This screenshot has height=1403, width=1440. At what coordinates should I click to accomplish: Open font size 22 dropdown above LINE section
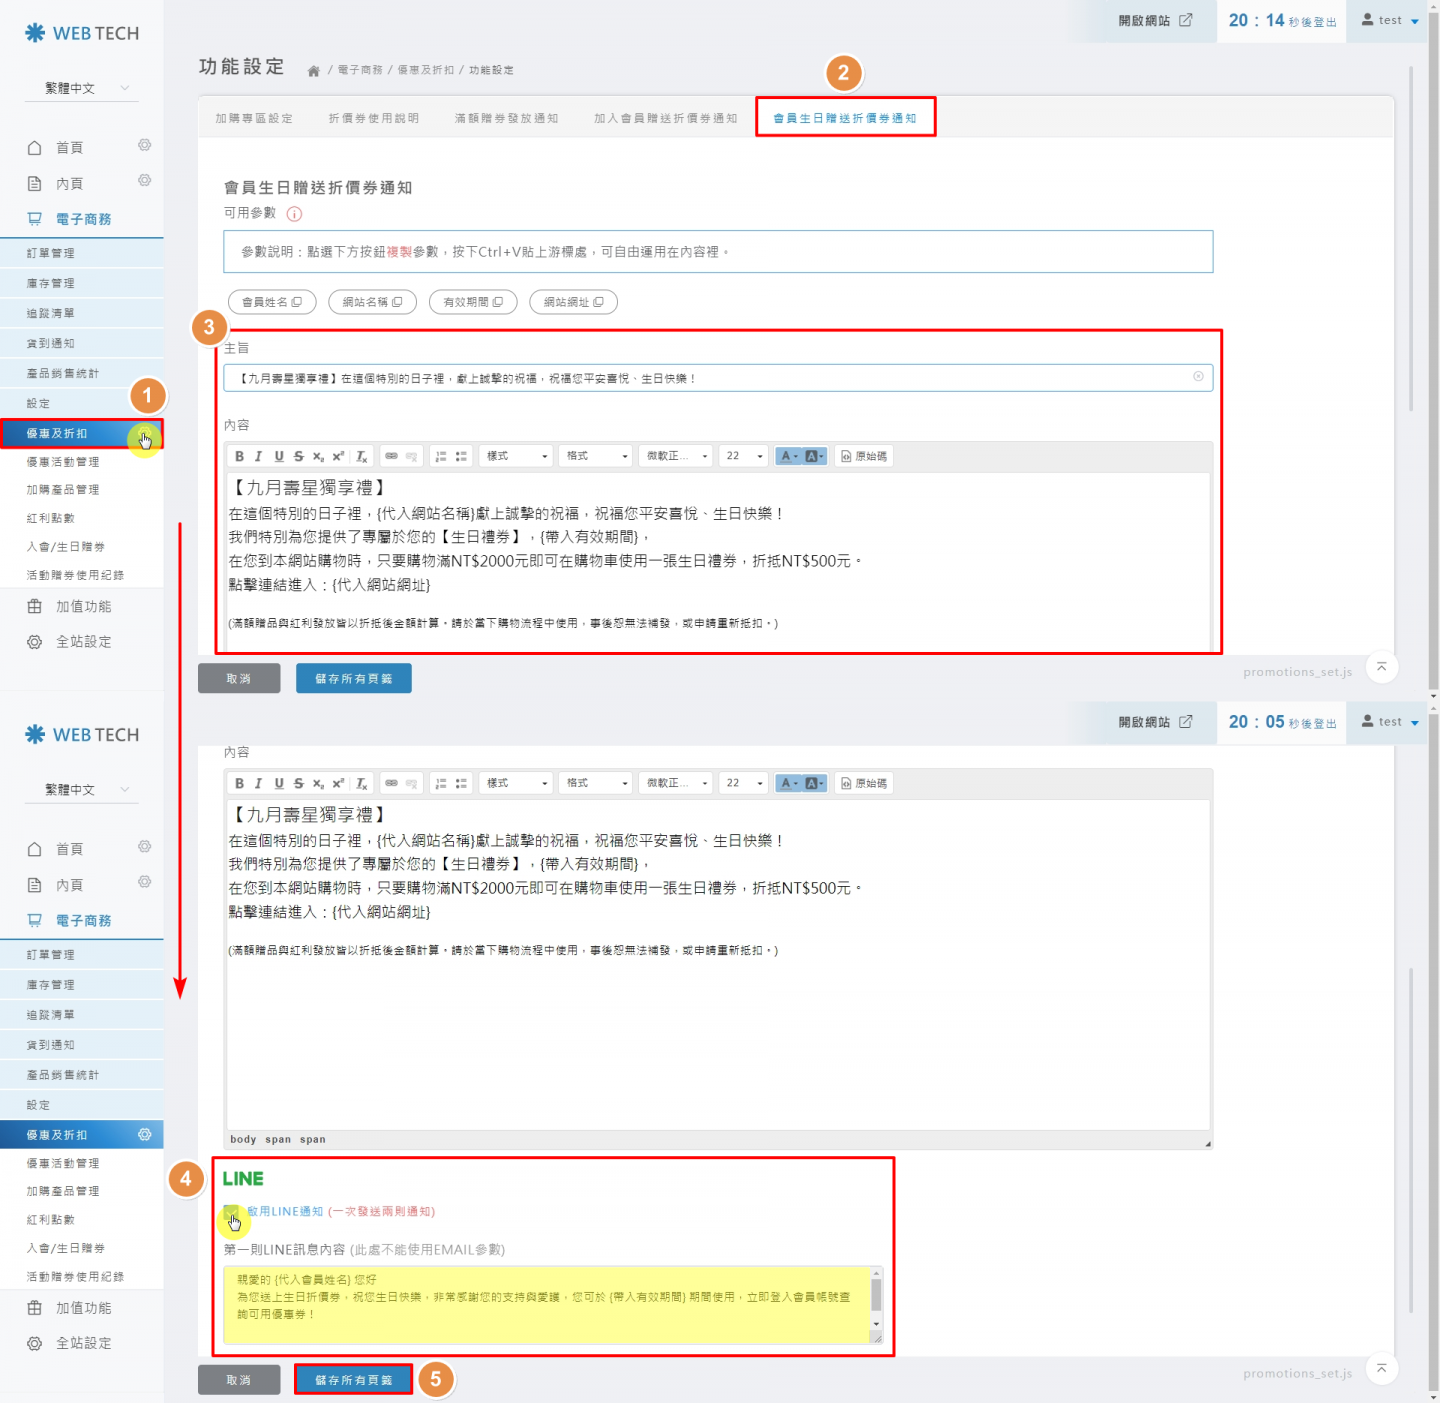pos(744,783)
